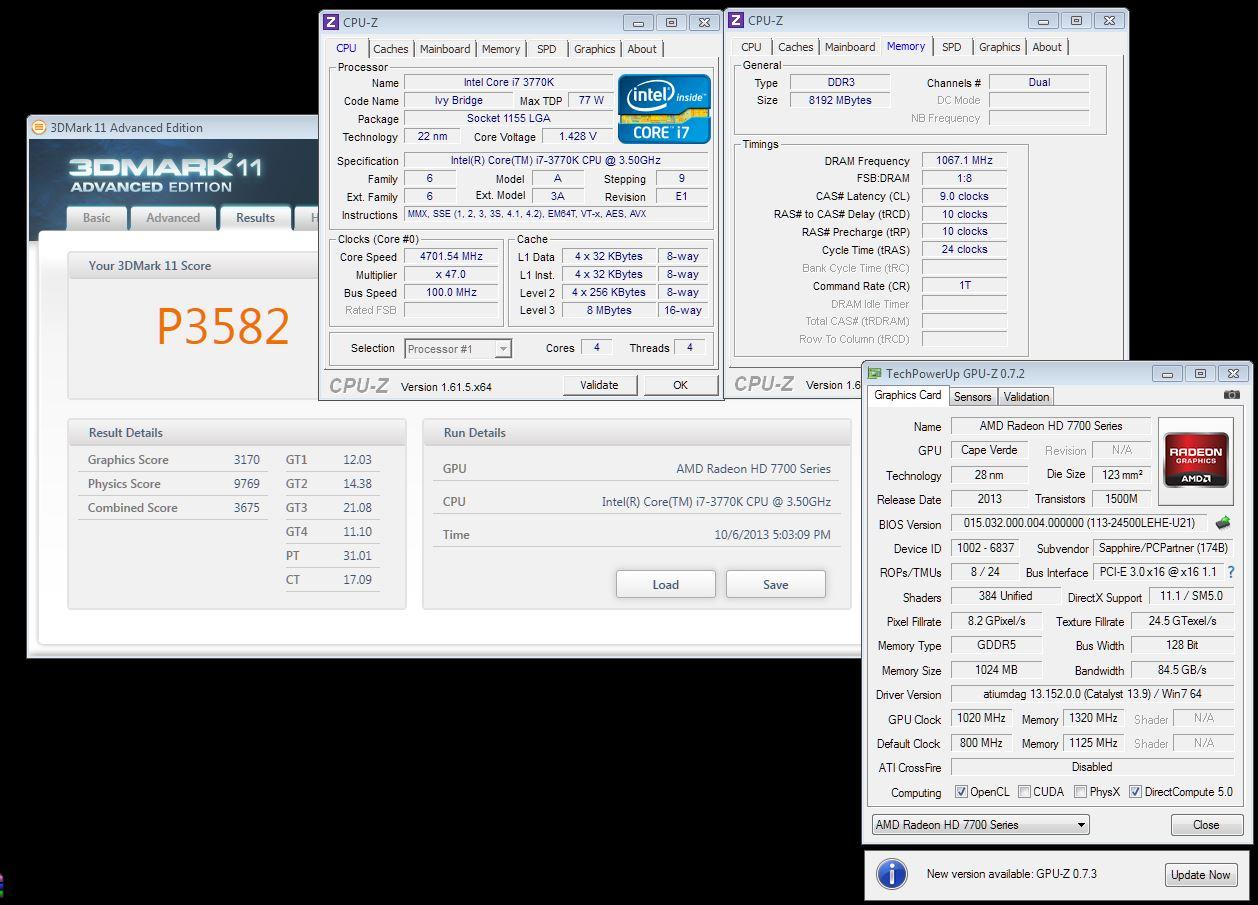Image resolution: width=1258 pixels, height=905 pixels.
Task: Click the CAS# Latency value 9.0 clocks
Action: point(964,196)
